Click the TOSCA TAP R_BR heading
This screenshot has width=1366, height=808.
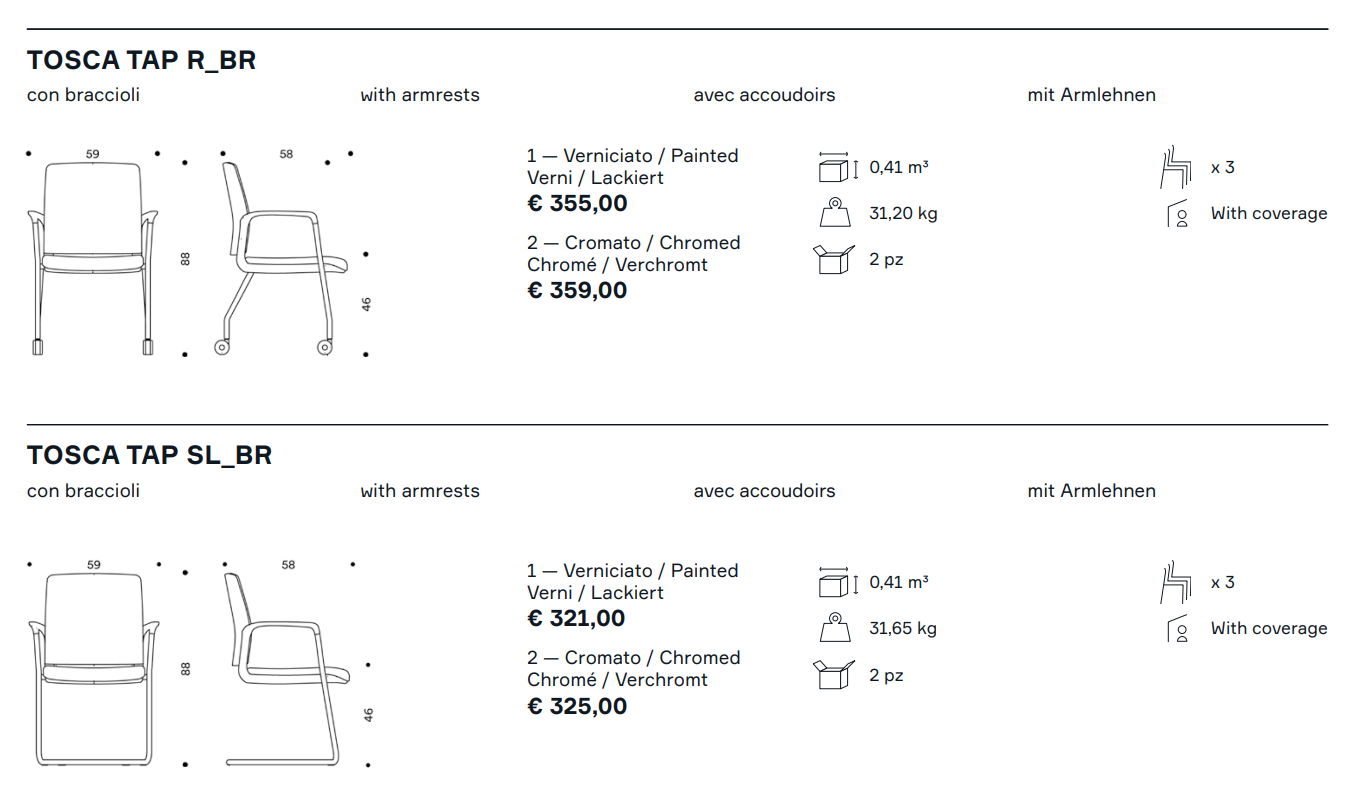141,60
